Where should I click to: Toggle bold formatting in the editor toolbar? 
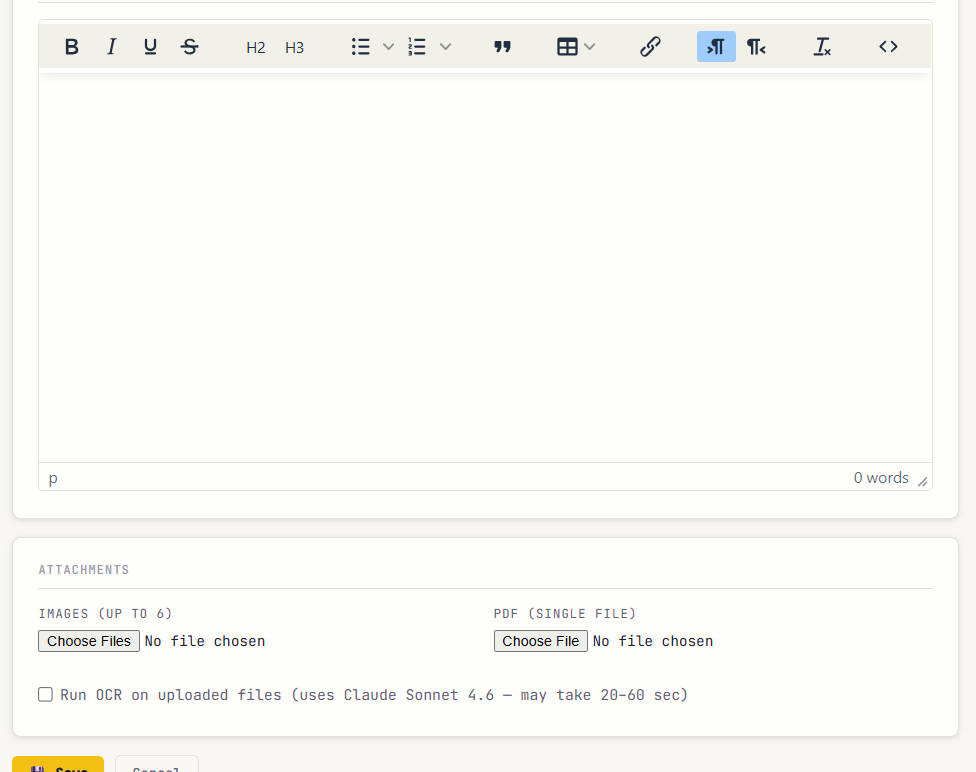tap(72, 47)
